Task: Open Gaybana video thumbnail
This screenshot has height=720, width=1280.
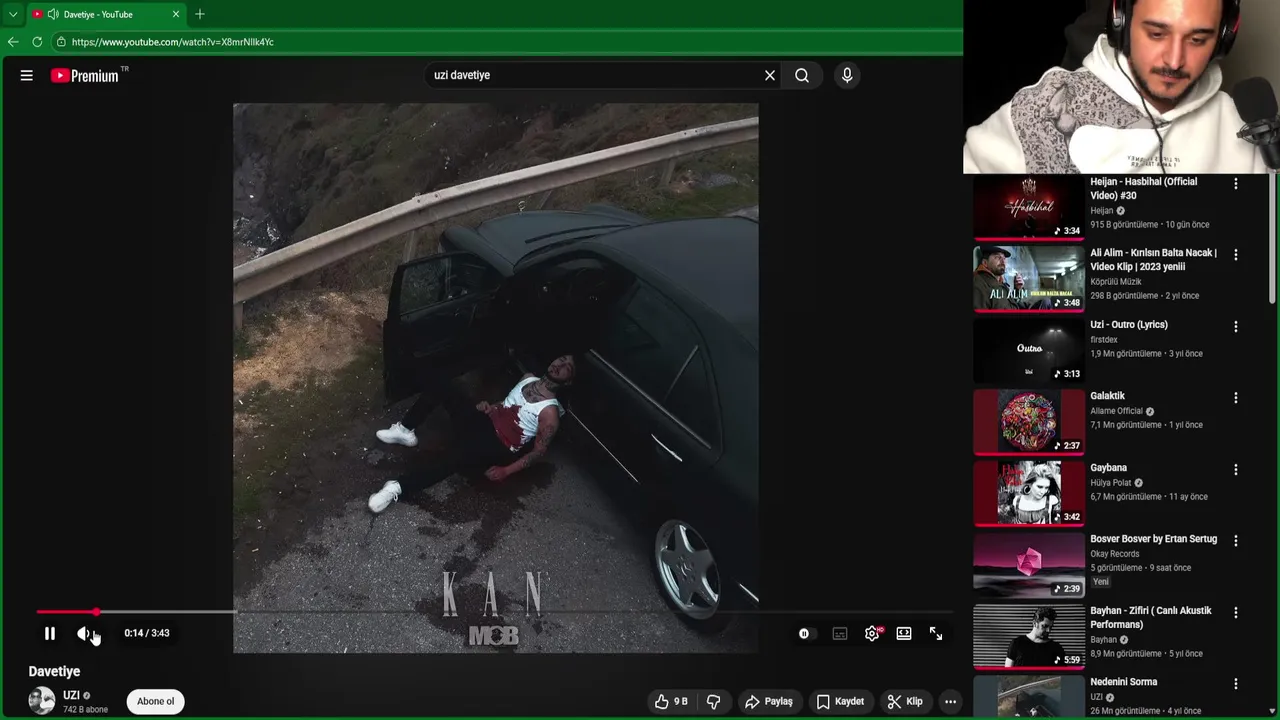Action: pos(1029,494)
